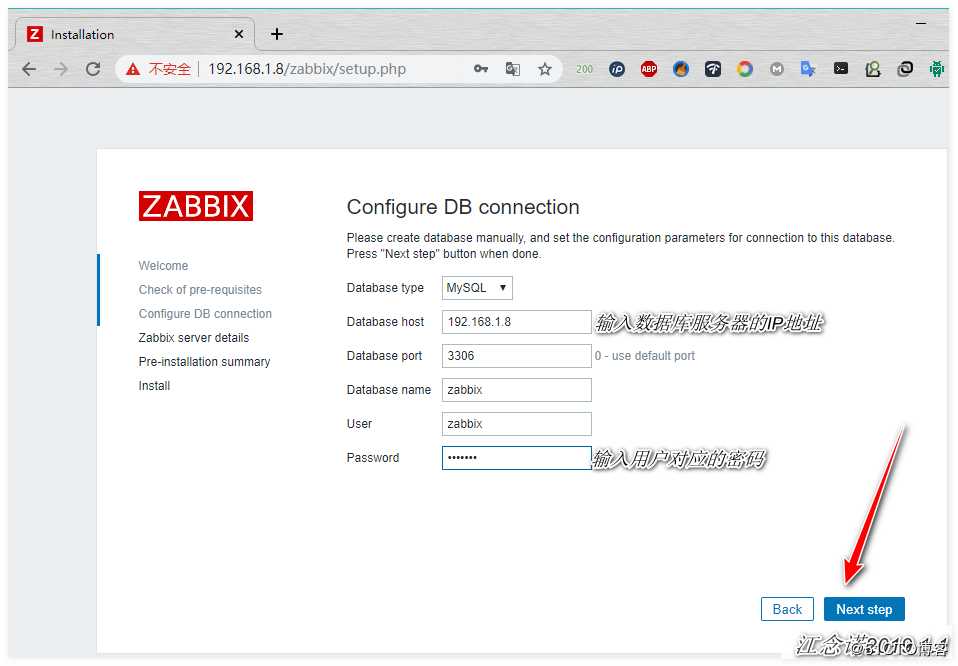The image size is (958, 666).
Task: Open the Google Translate extension icon
Action: 808,69
